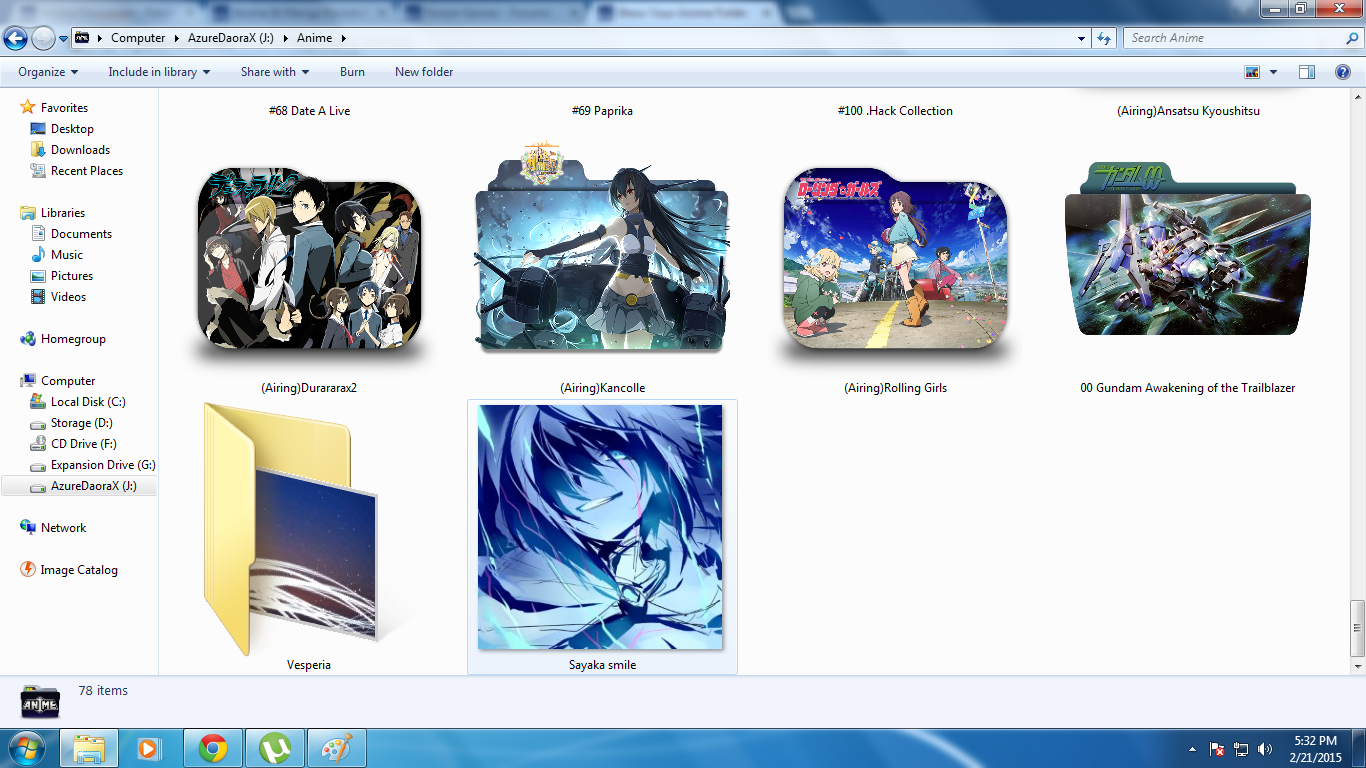
Task: Click the Back navigation arrow button
Action: pyautogui.click(x=16, y=38)
